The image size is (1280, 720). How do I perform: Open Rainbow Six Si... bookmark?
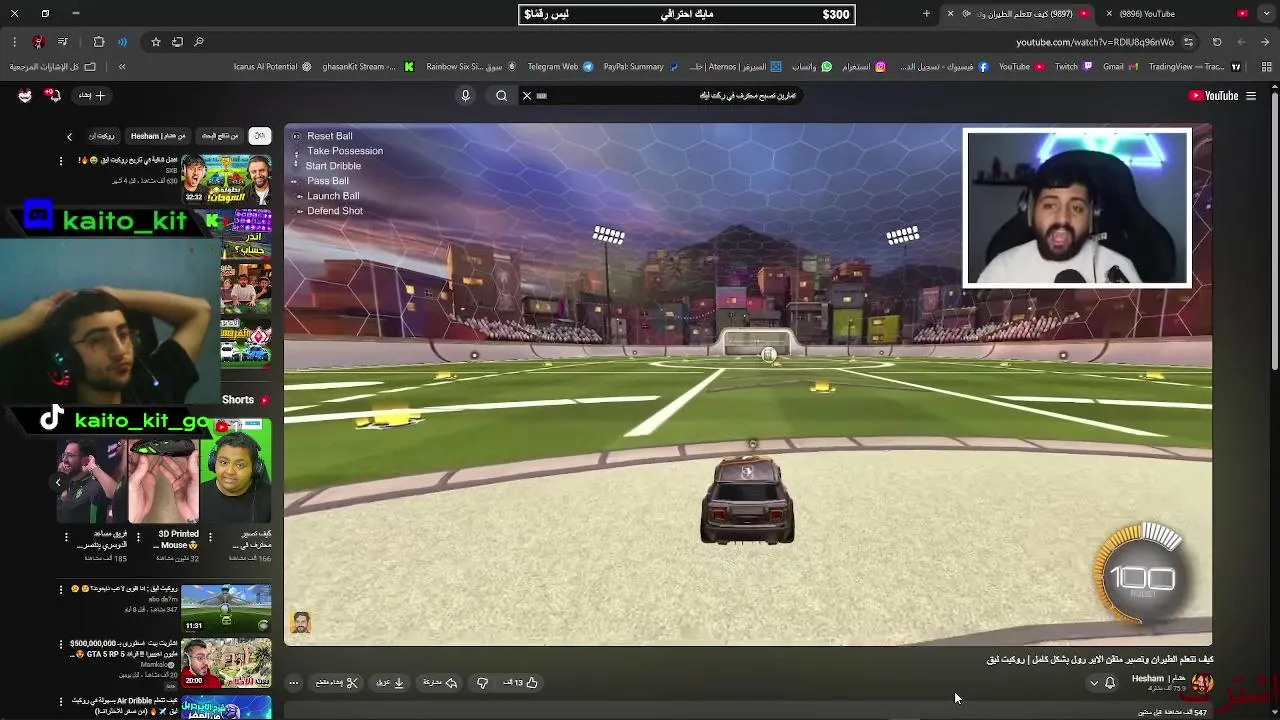click(x=471, y=67)
